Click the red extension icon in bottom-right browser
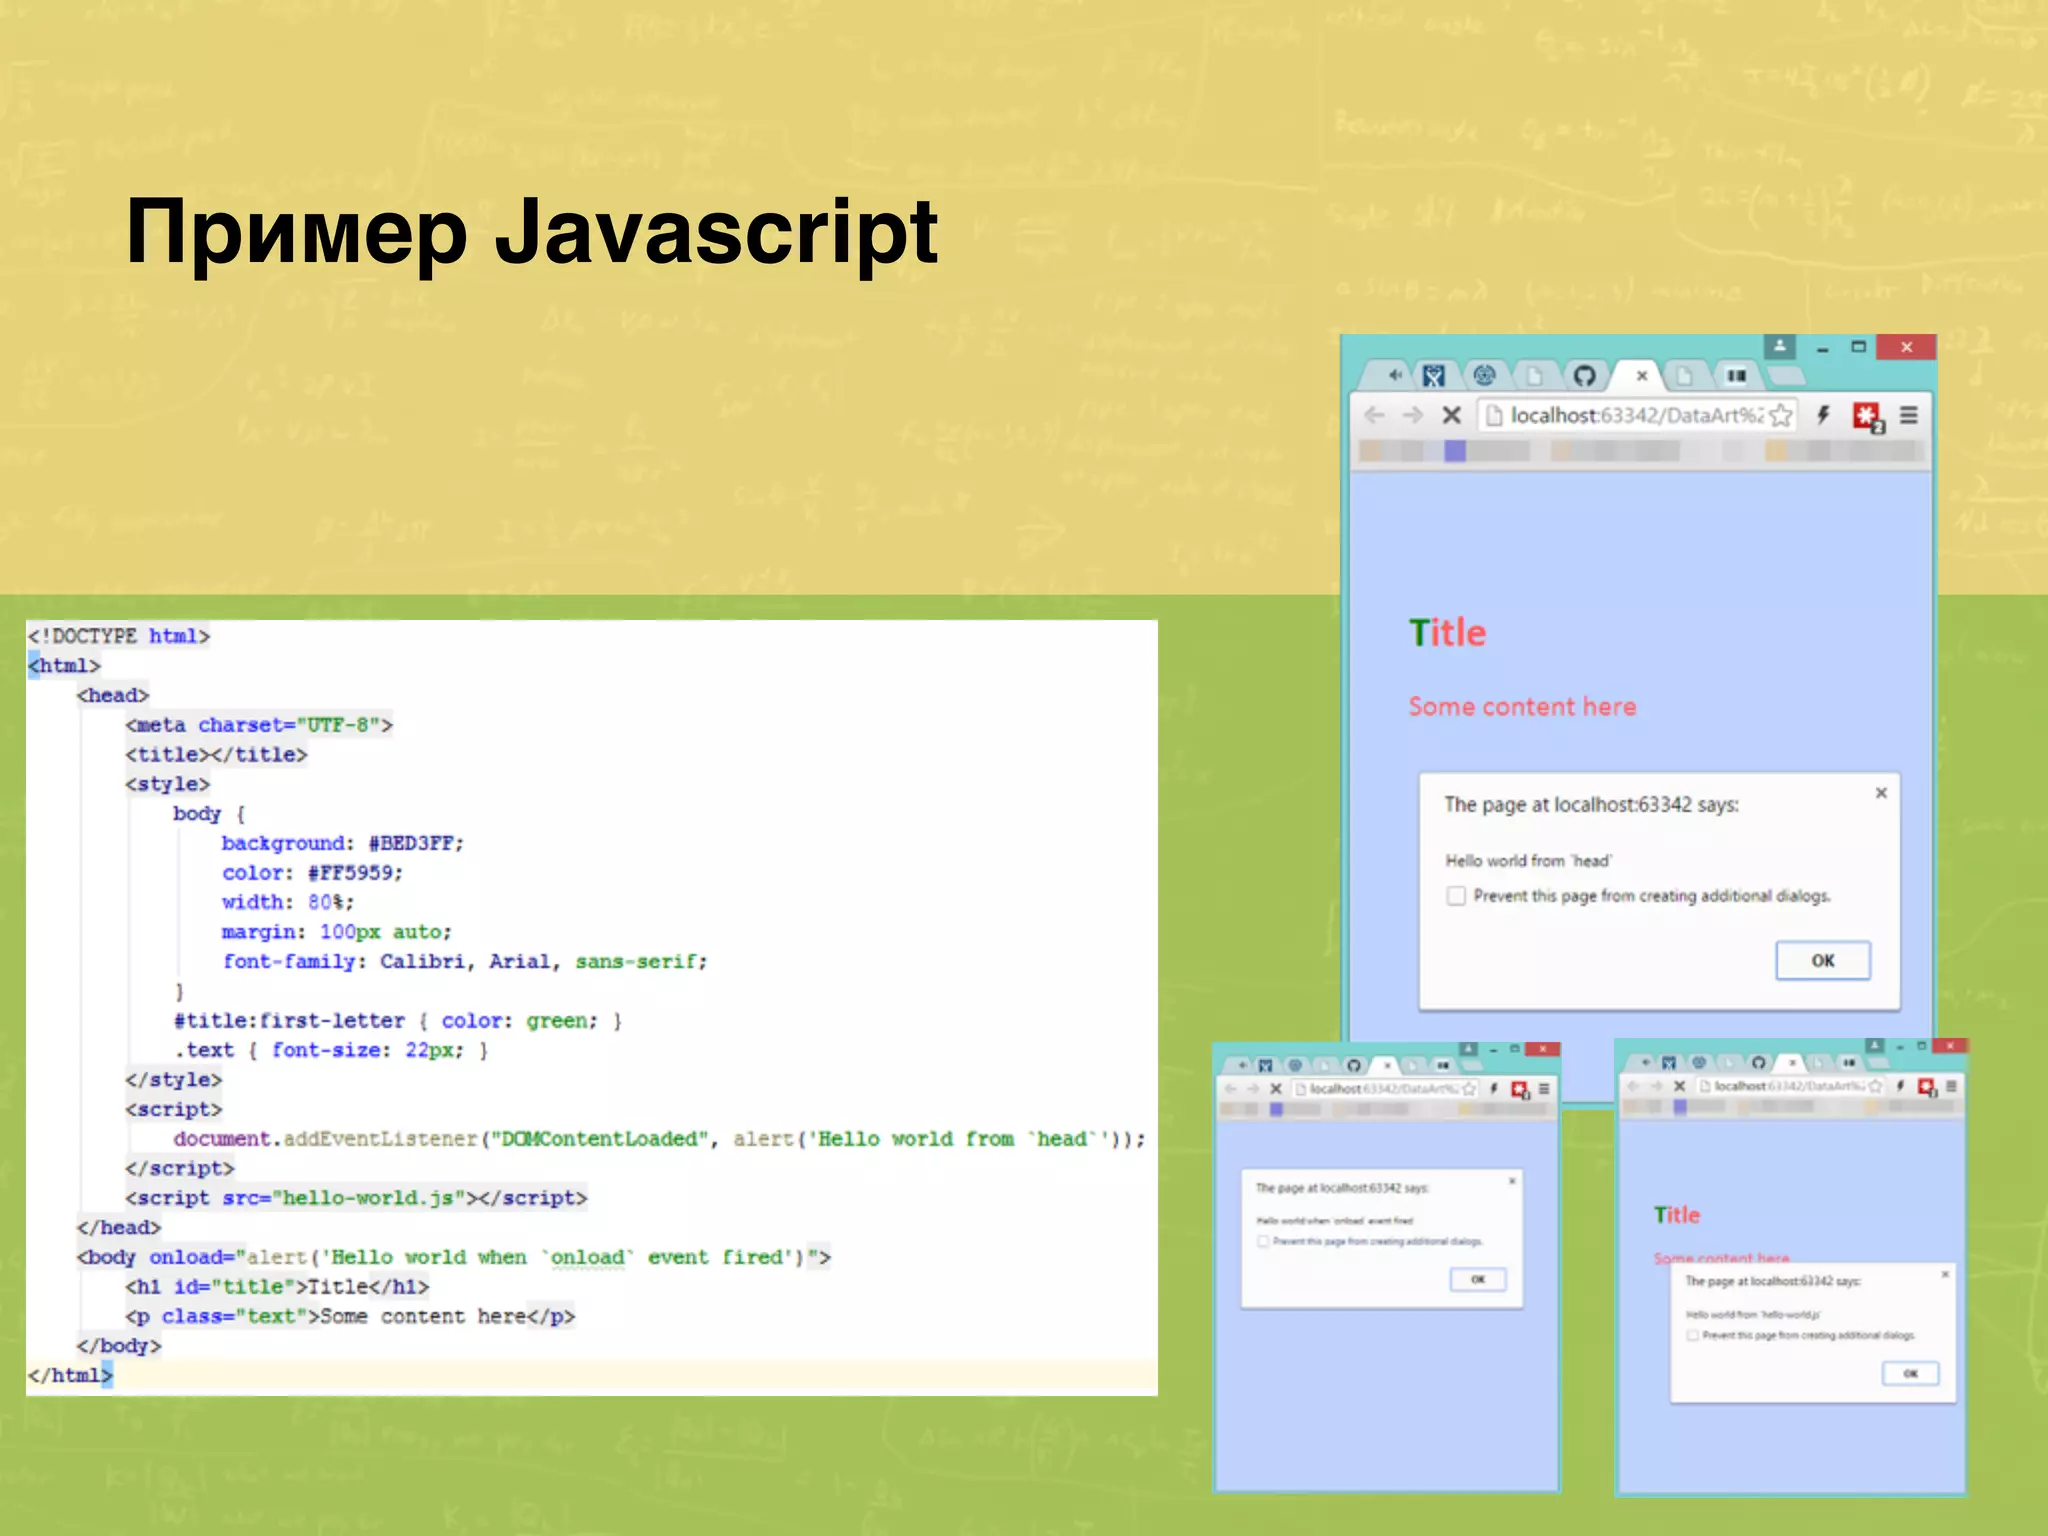2048x1536 pixels. [x=1927, y=1087]
